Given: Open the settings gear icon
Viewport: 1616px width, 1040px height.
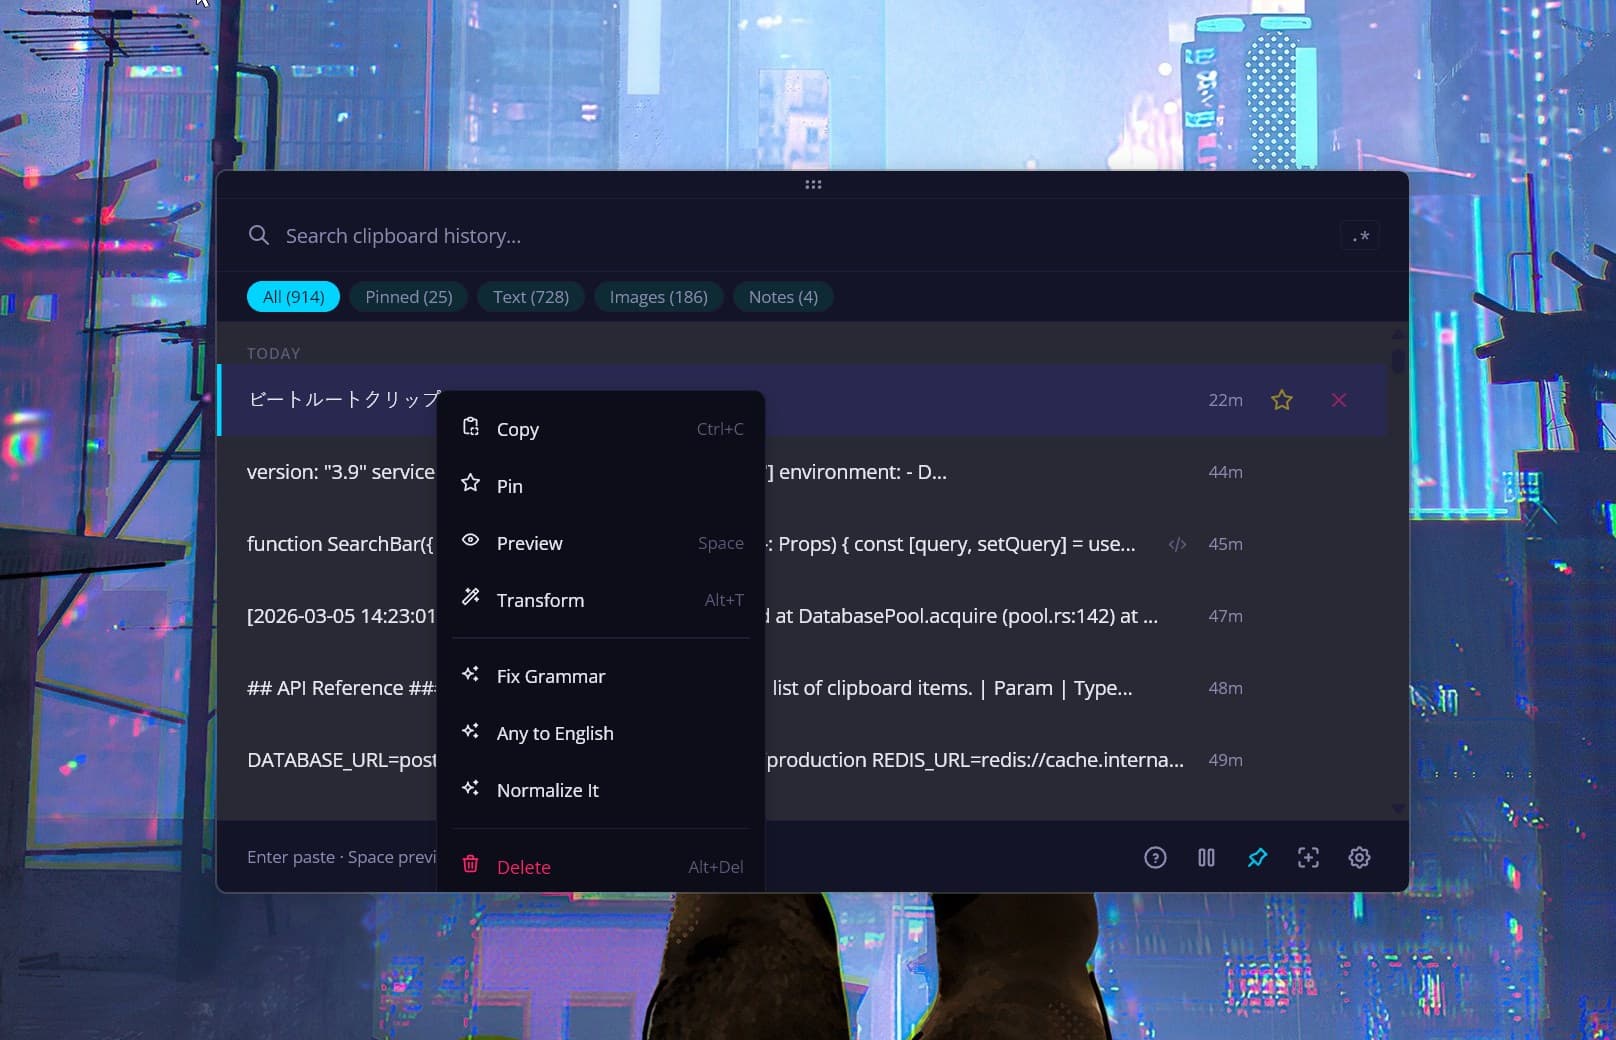Looking at the screenshot, I should pyautogui.click(x=1359, y=857).
